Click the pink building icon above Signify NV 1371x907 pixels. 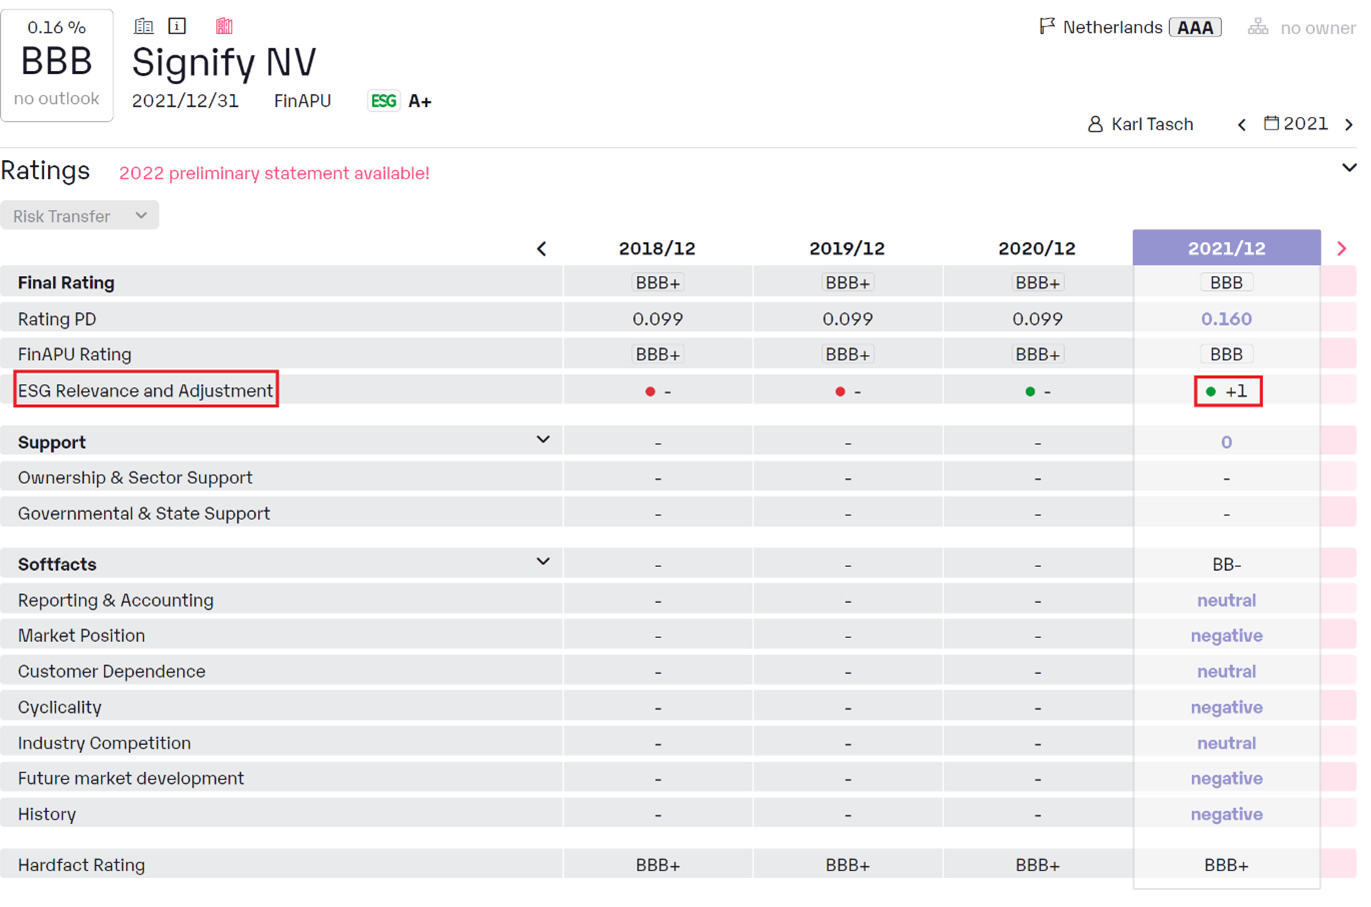tap(224, 26)
